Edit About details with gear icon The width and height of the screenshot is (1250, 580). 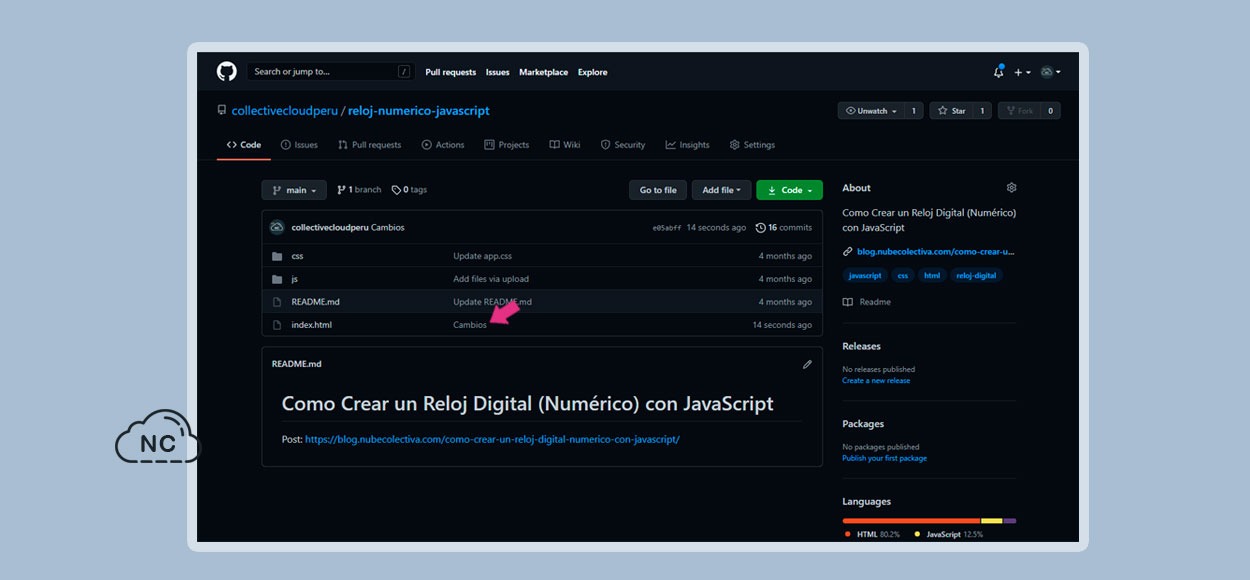[1011, 188]
